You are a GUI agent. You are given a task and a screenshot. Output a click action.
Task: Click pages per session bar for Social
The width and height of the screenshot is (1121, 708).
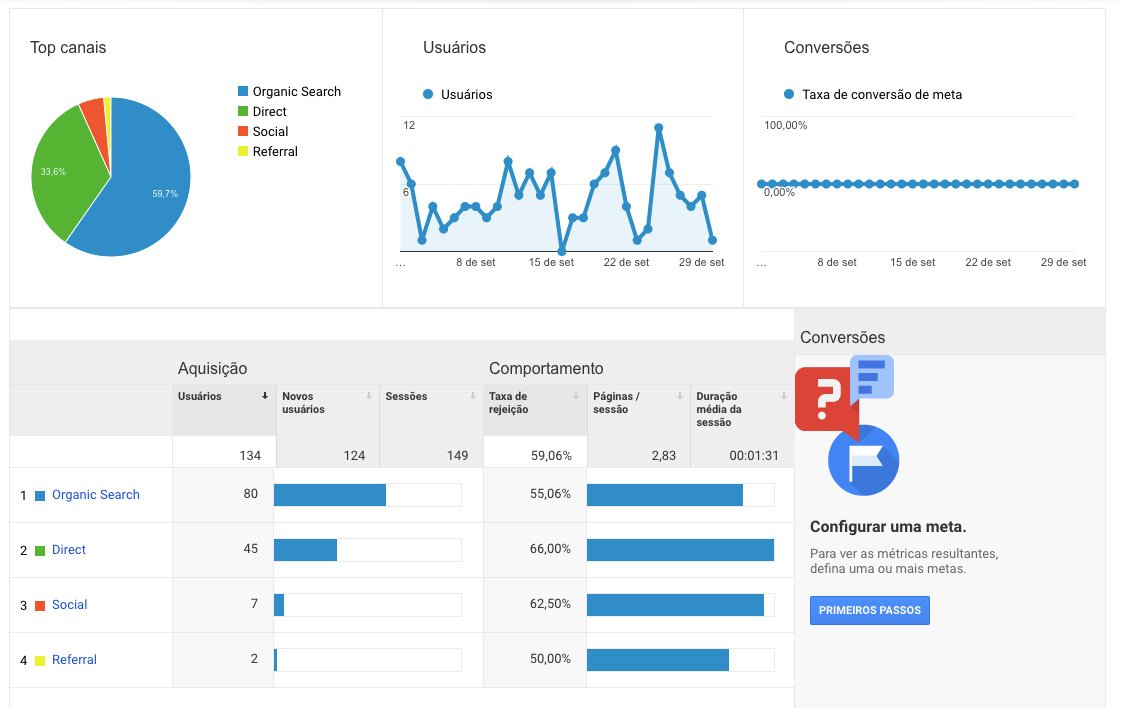coord(676,605)
